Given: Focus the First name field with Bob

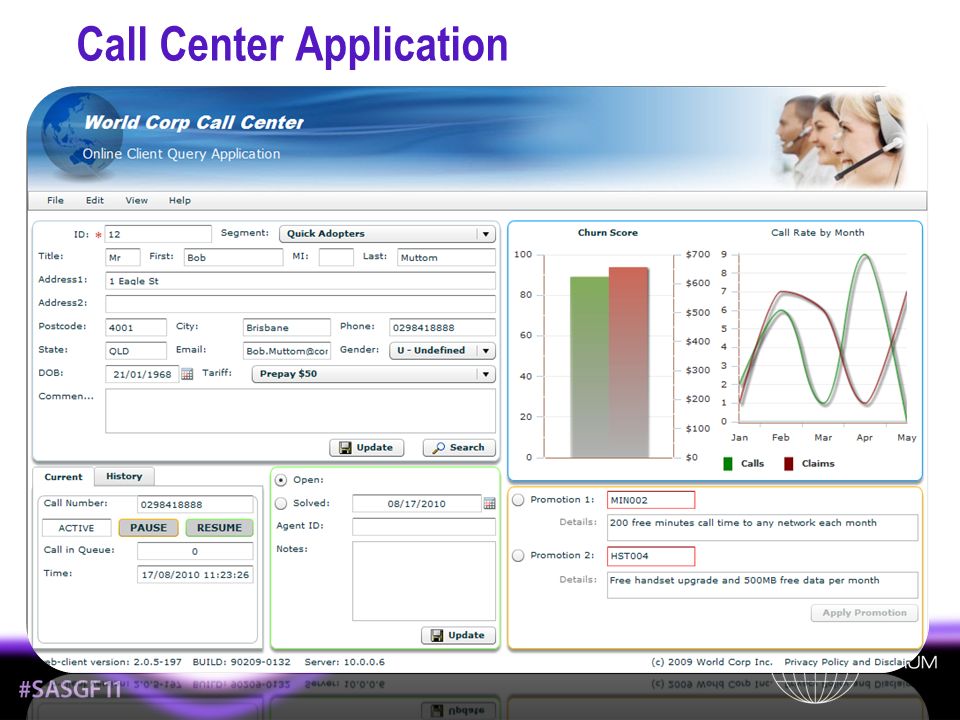Looking at the screenshot, I should coord(233,257).
